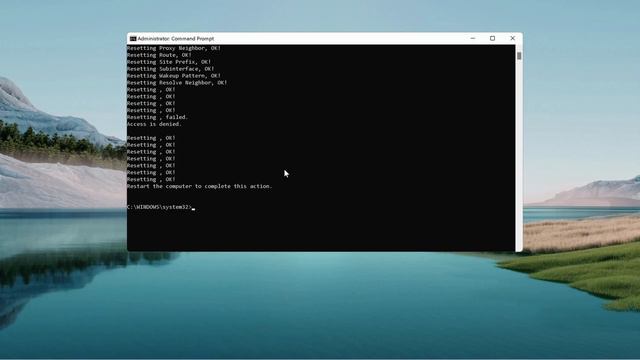The width and height of the screenshot is (640, 360).
Task: Click the 'Resetting Site Prefix, OK!' line
Action: tap(169, 62)
